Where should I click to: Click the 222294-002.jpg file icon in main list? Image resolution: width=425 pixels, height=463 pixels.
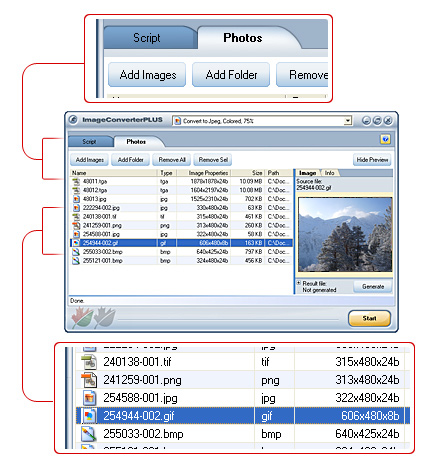[x=76, y=208]
